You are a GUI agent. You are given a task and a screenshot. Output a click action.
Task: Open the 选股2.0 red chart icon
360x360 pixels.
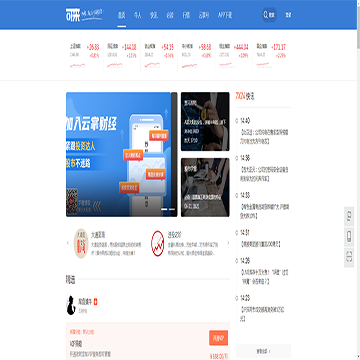[x=157, y=243]
